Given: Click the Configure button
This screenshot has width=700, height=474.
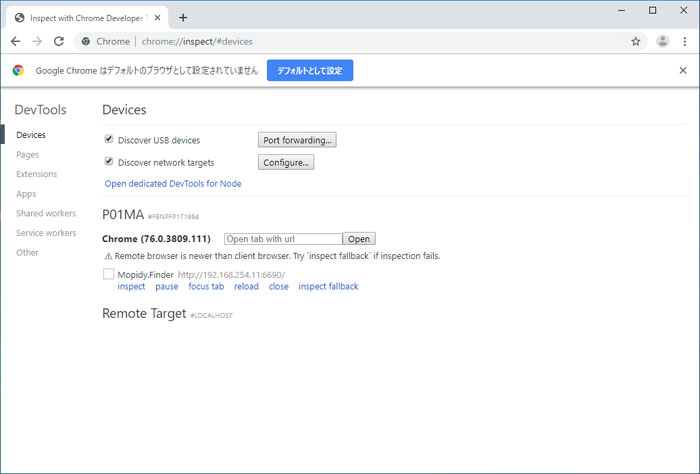Looking at the screenshot, I should [286, 162].
